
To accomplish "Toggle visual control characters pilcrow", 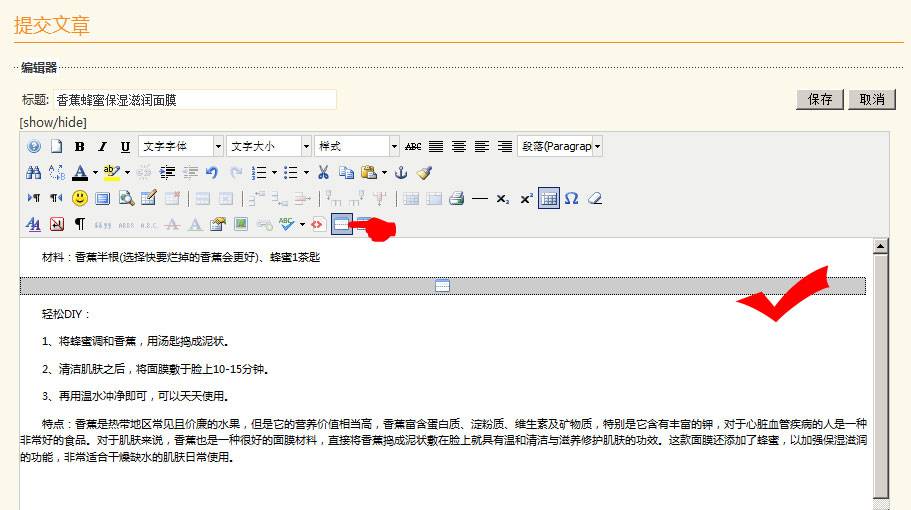I will tap(80, 224).
